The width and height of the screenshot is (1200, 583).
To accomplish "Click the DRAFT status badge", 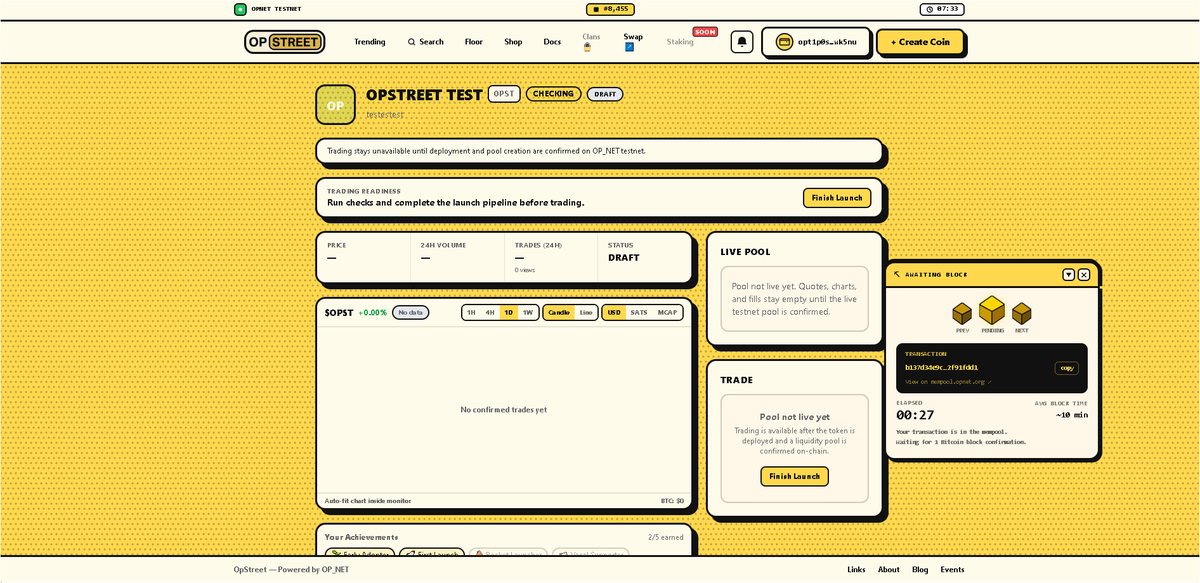I will click(x=605, y=94).
